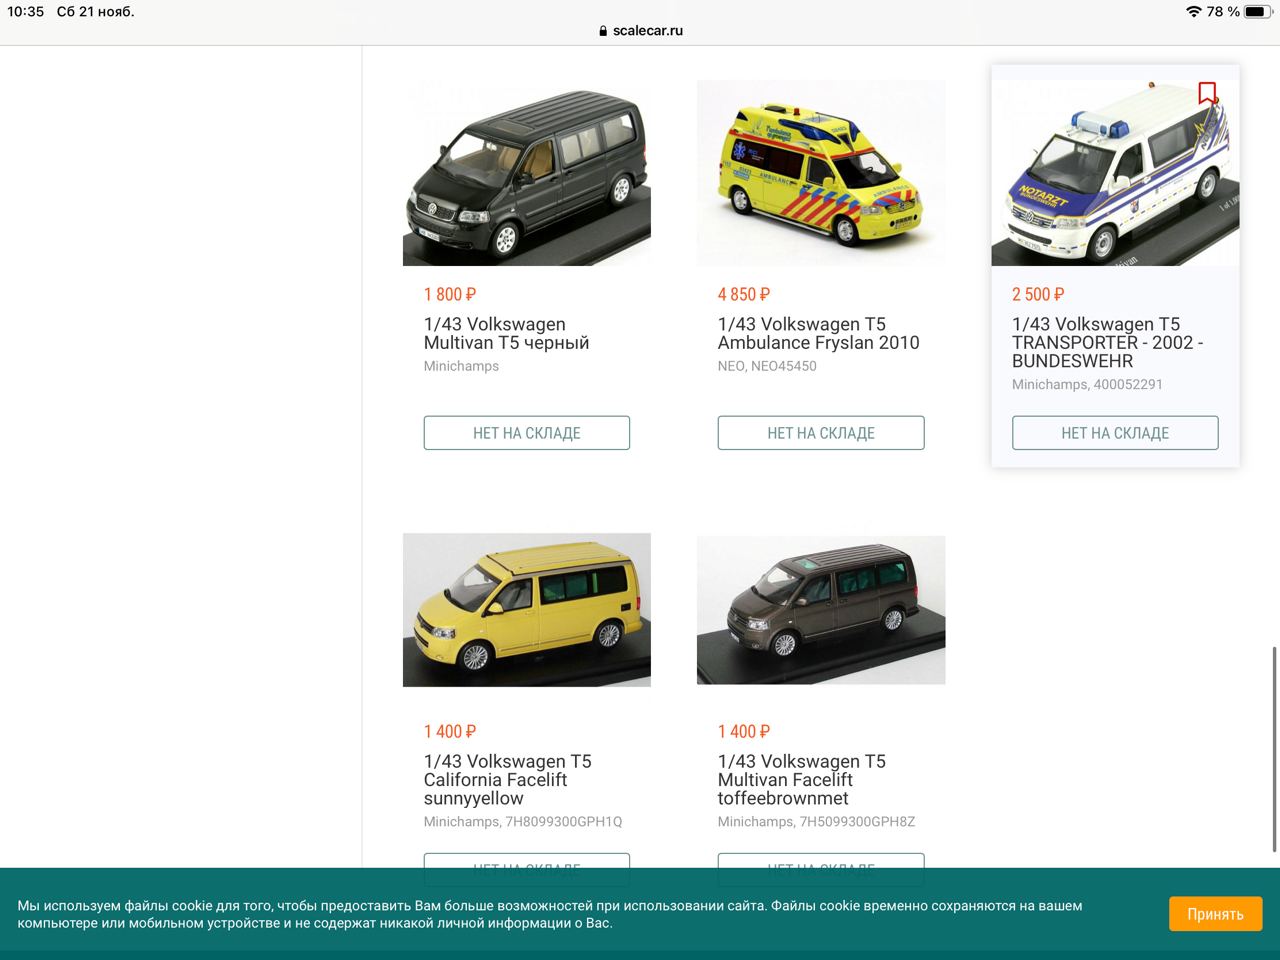Image resolution: width=1280 pixels, height=960 pixels.
Task: Click 'Minichamps' label under black Multivan
Action: 461,366
